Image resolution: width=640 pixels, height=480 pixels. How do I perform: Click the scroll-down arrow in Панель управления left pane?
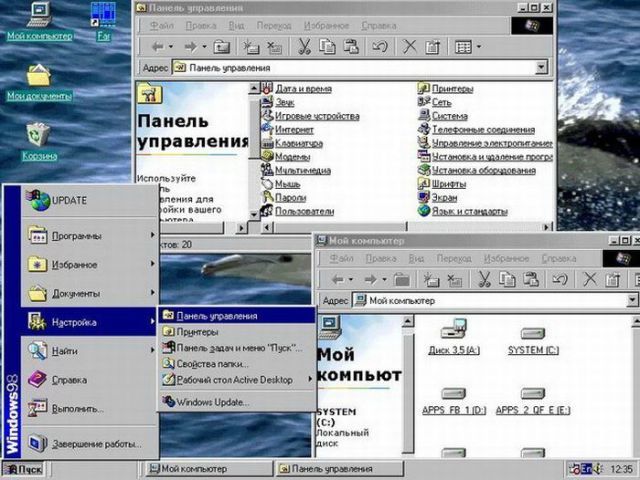coord(254,211)
